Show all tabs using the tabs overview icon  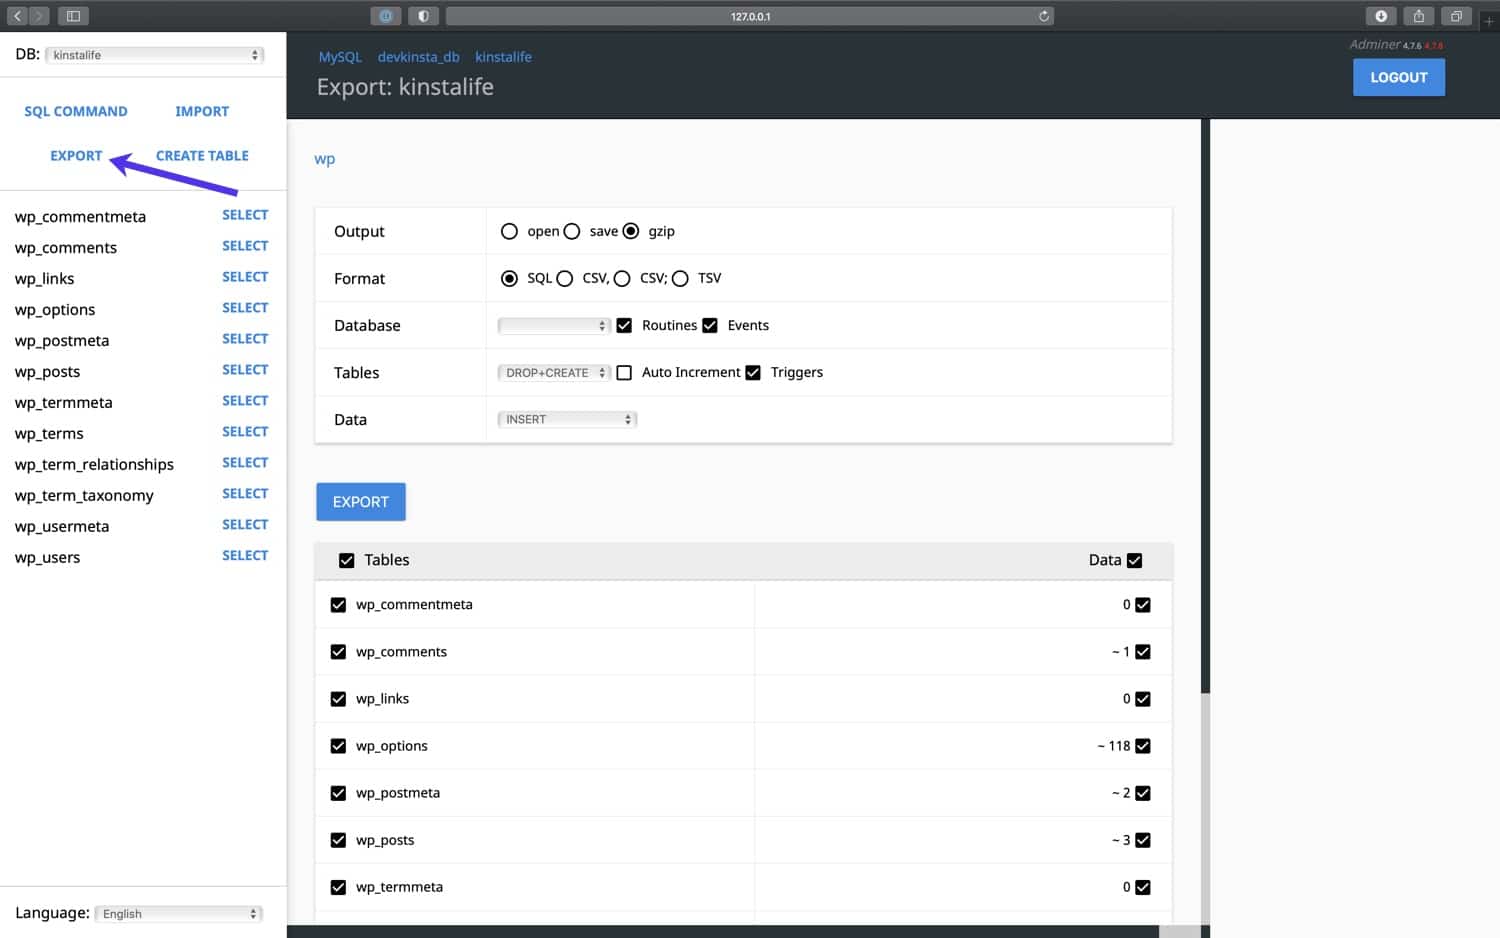(1456, 16)
